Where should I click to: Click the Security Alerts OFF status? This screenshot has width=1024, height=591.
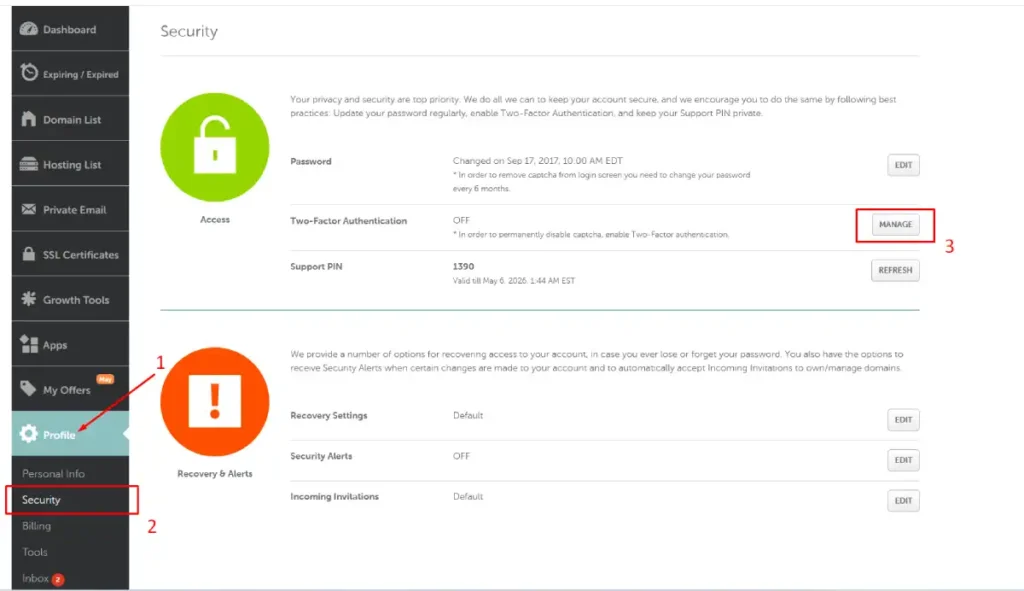pos(461,456)
